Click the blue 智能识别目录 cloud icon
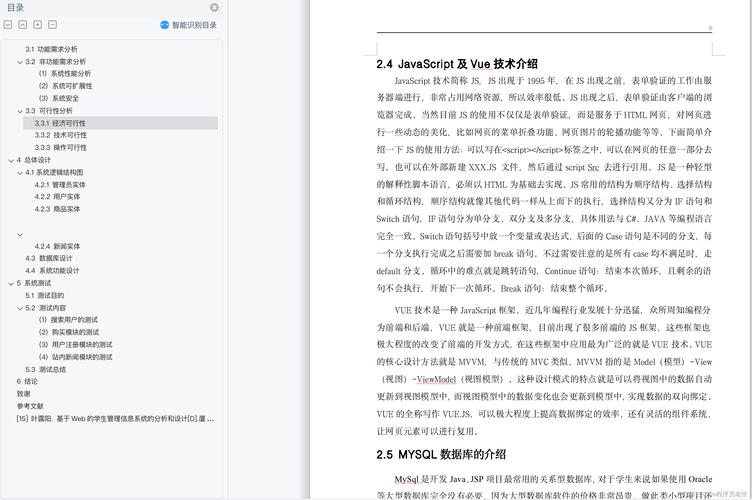Screen dimensions: 752x500 [x=164, y=25]
